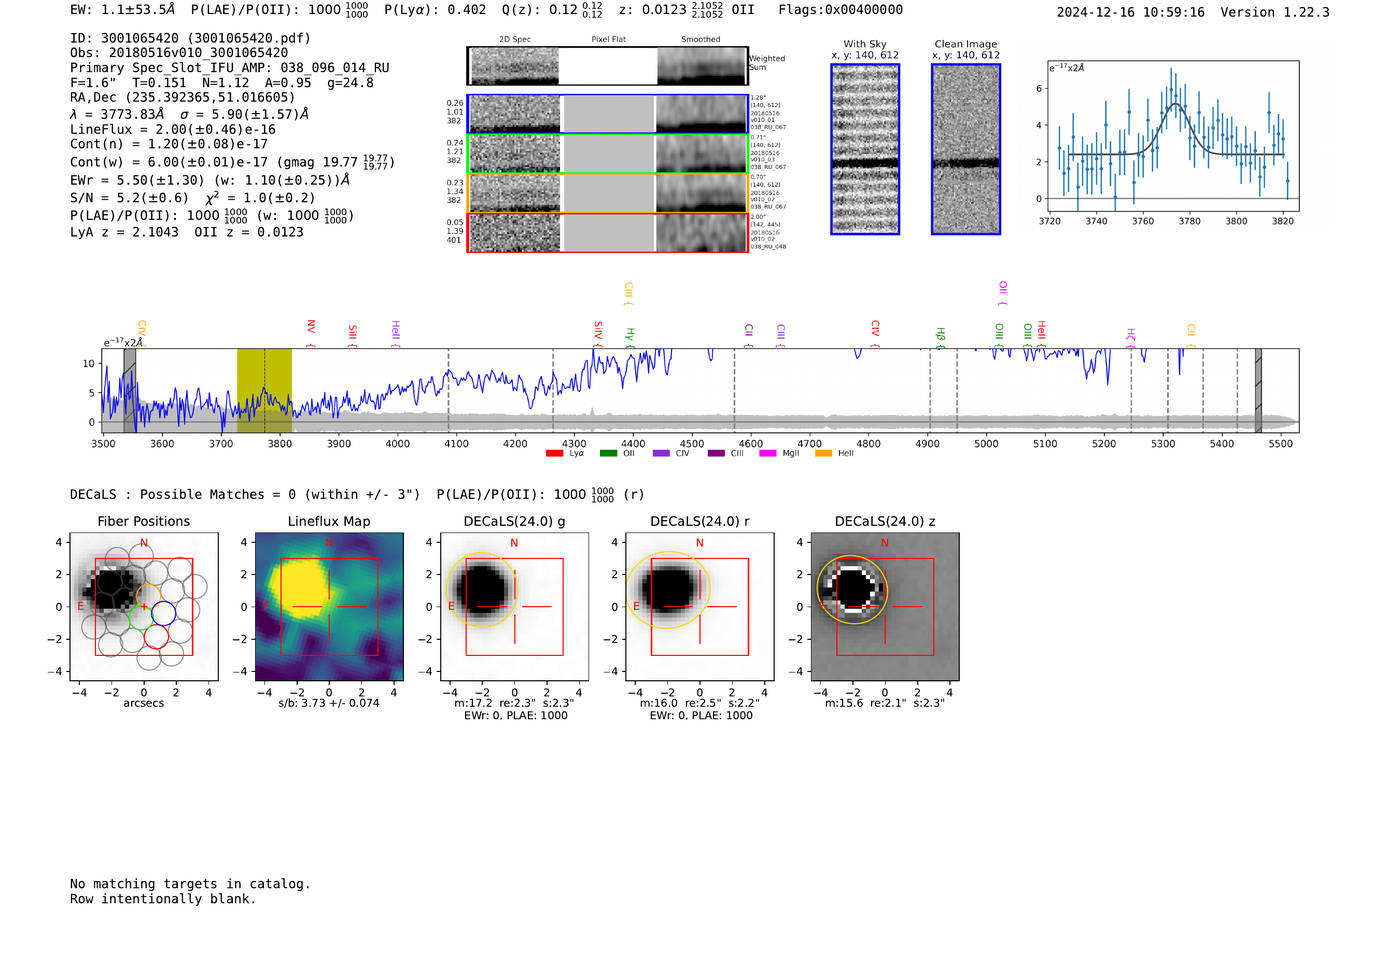Click the red Lyα legend swatch
The width and height of the screenshot is (1400, 953).
pos(554,454)
